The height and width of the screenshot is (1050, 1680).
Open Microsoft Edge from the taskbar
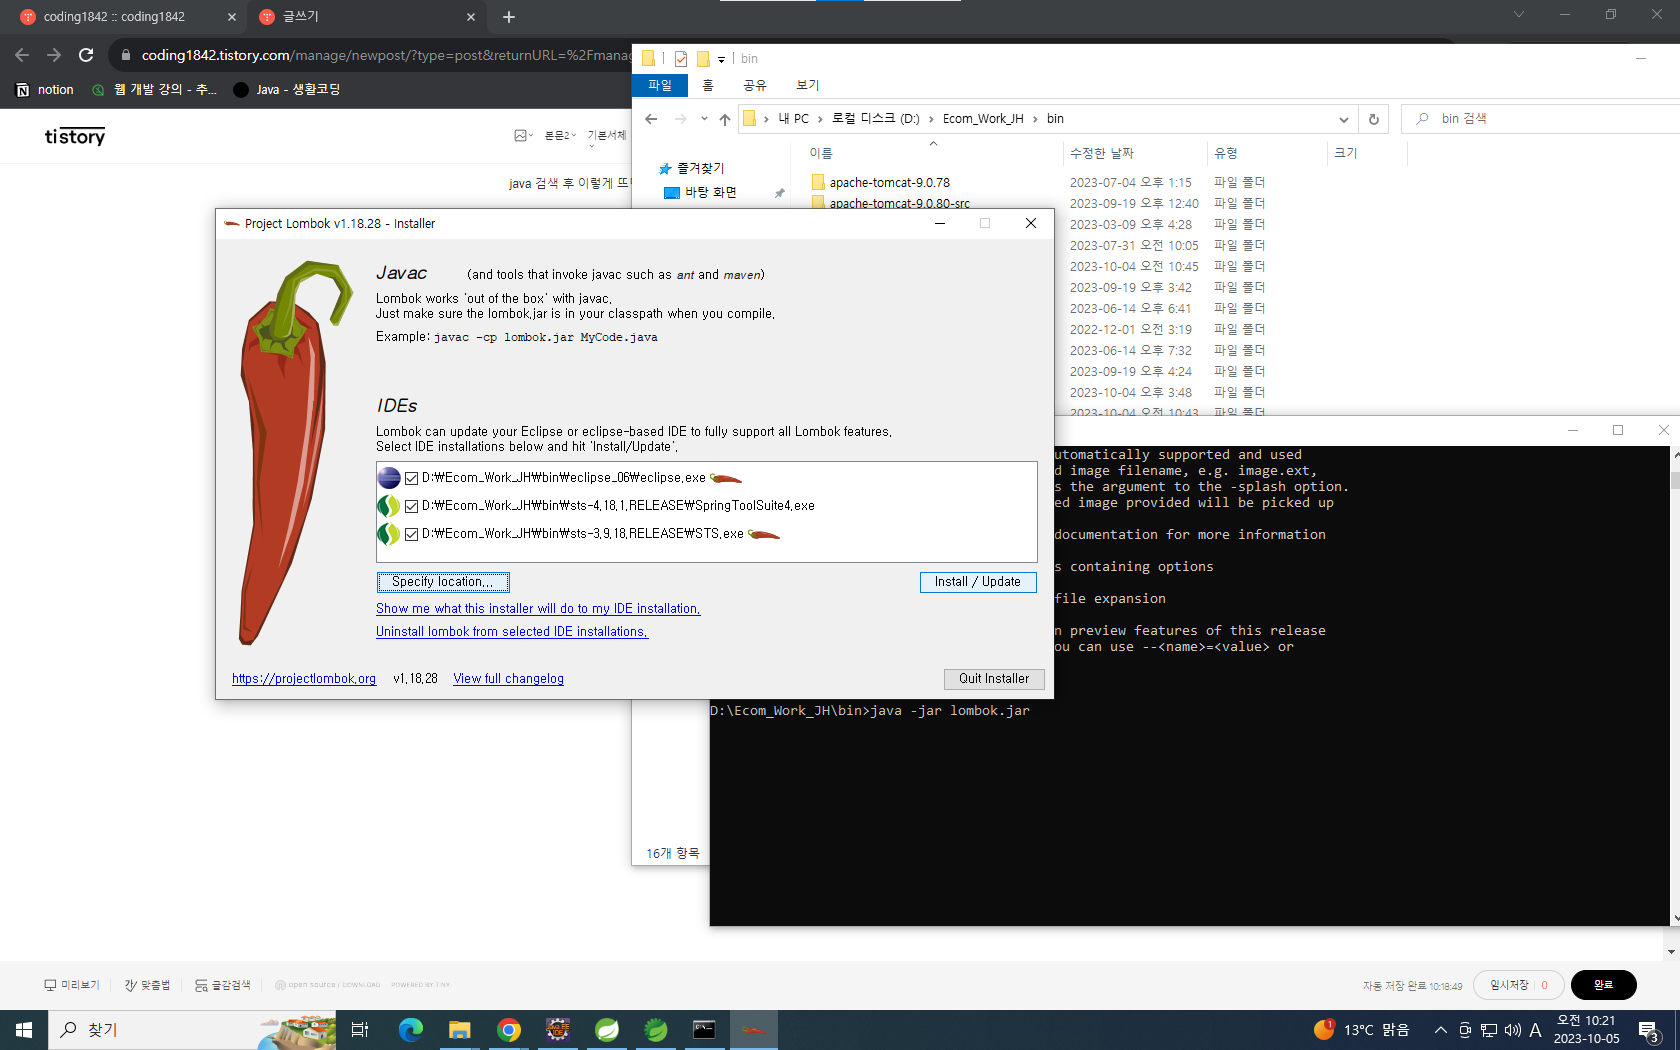(x=410, y=1030)
